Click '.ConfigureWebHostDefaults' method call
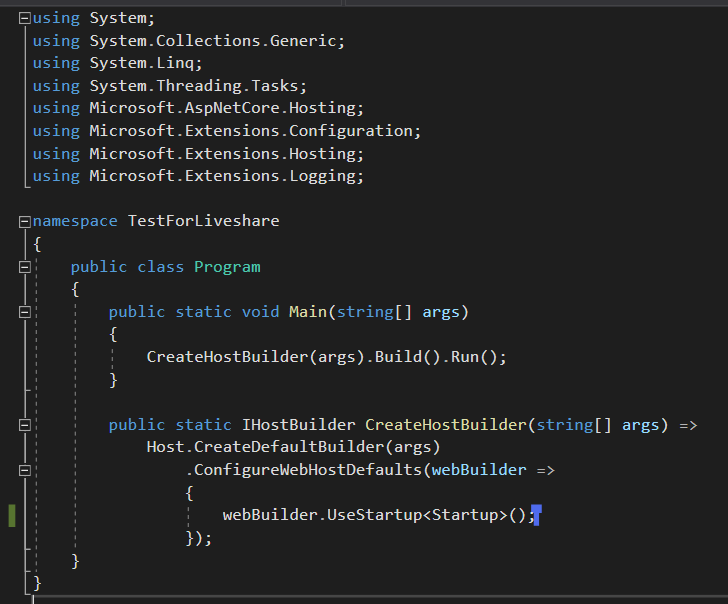Image resolution: width=728 pixels, height=604 pixels. pyautogui.click(x=303, y=470)
